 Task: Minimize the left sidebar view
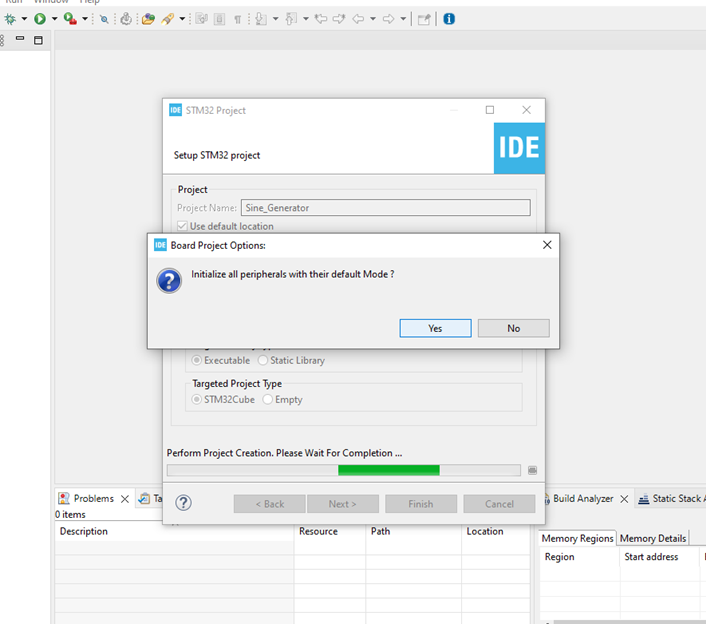20,39
